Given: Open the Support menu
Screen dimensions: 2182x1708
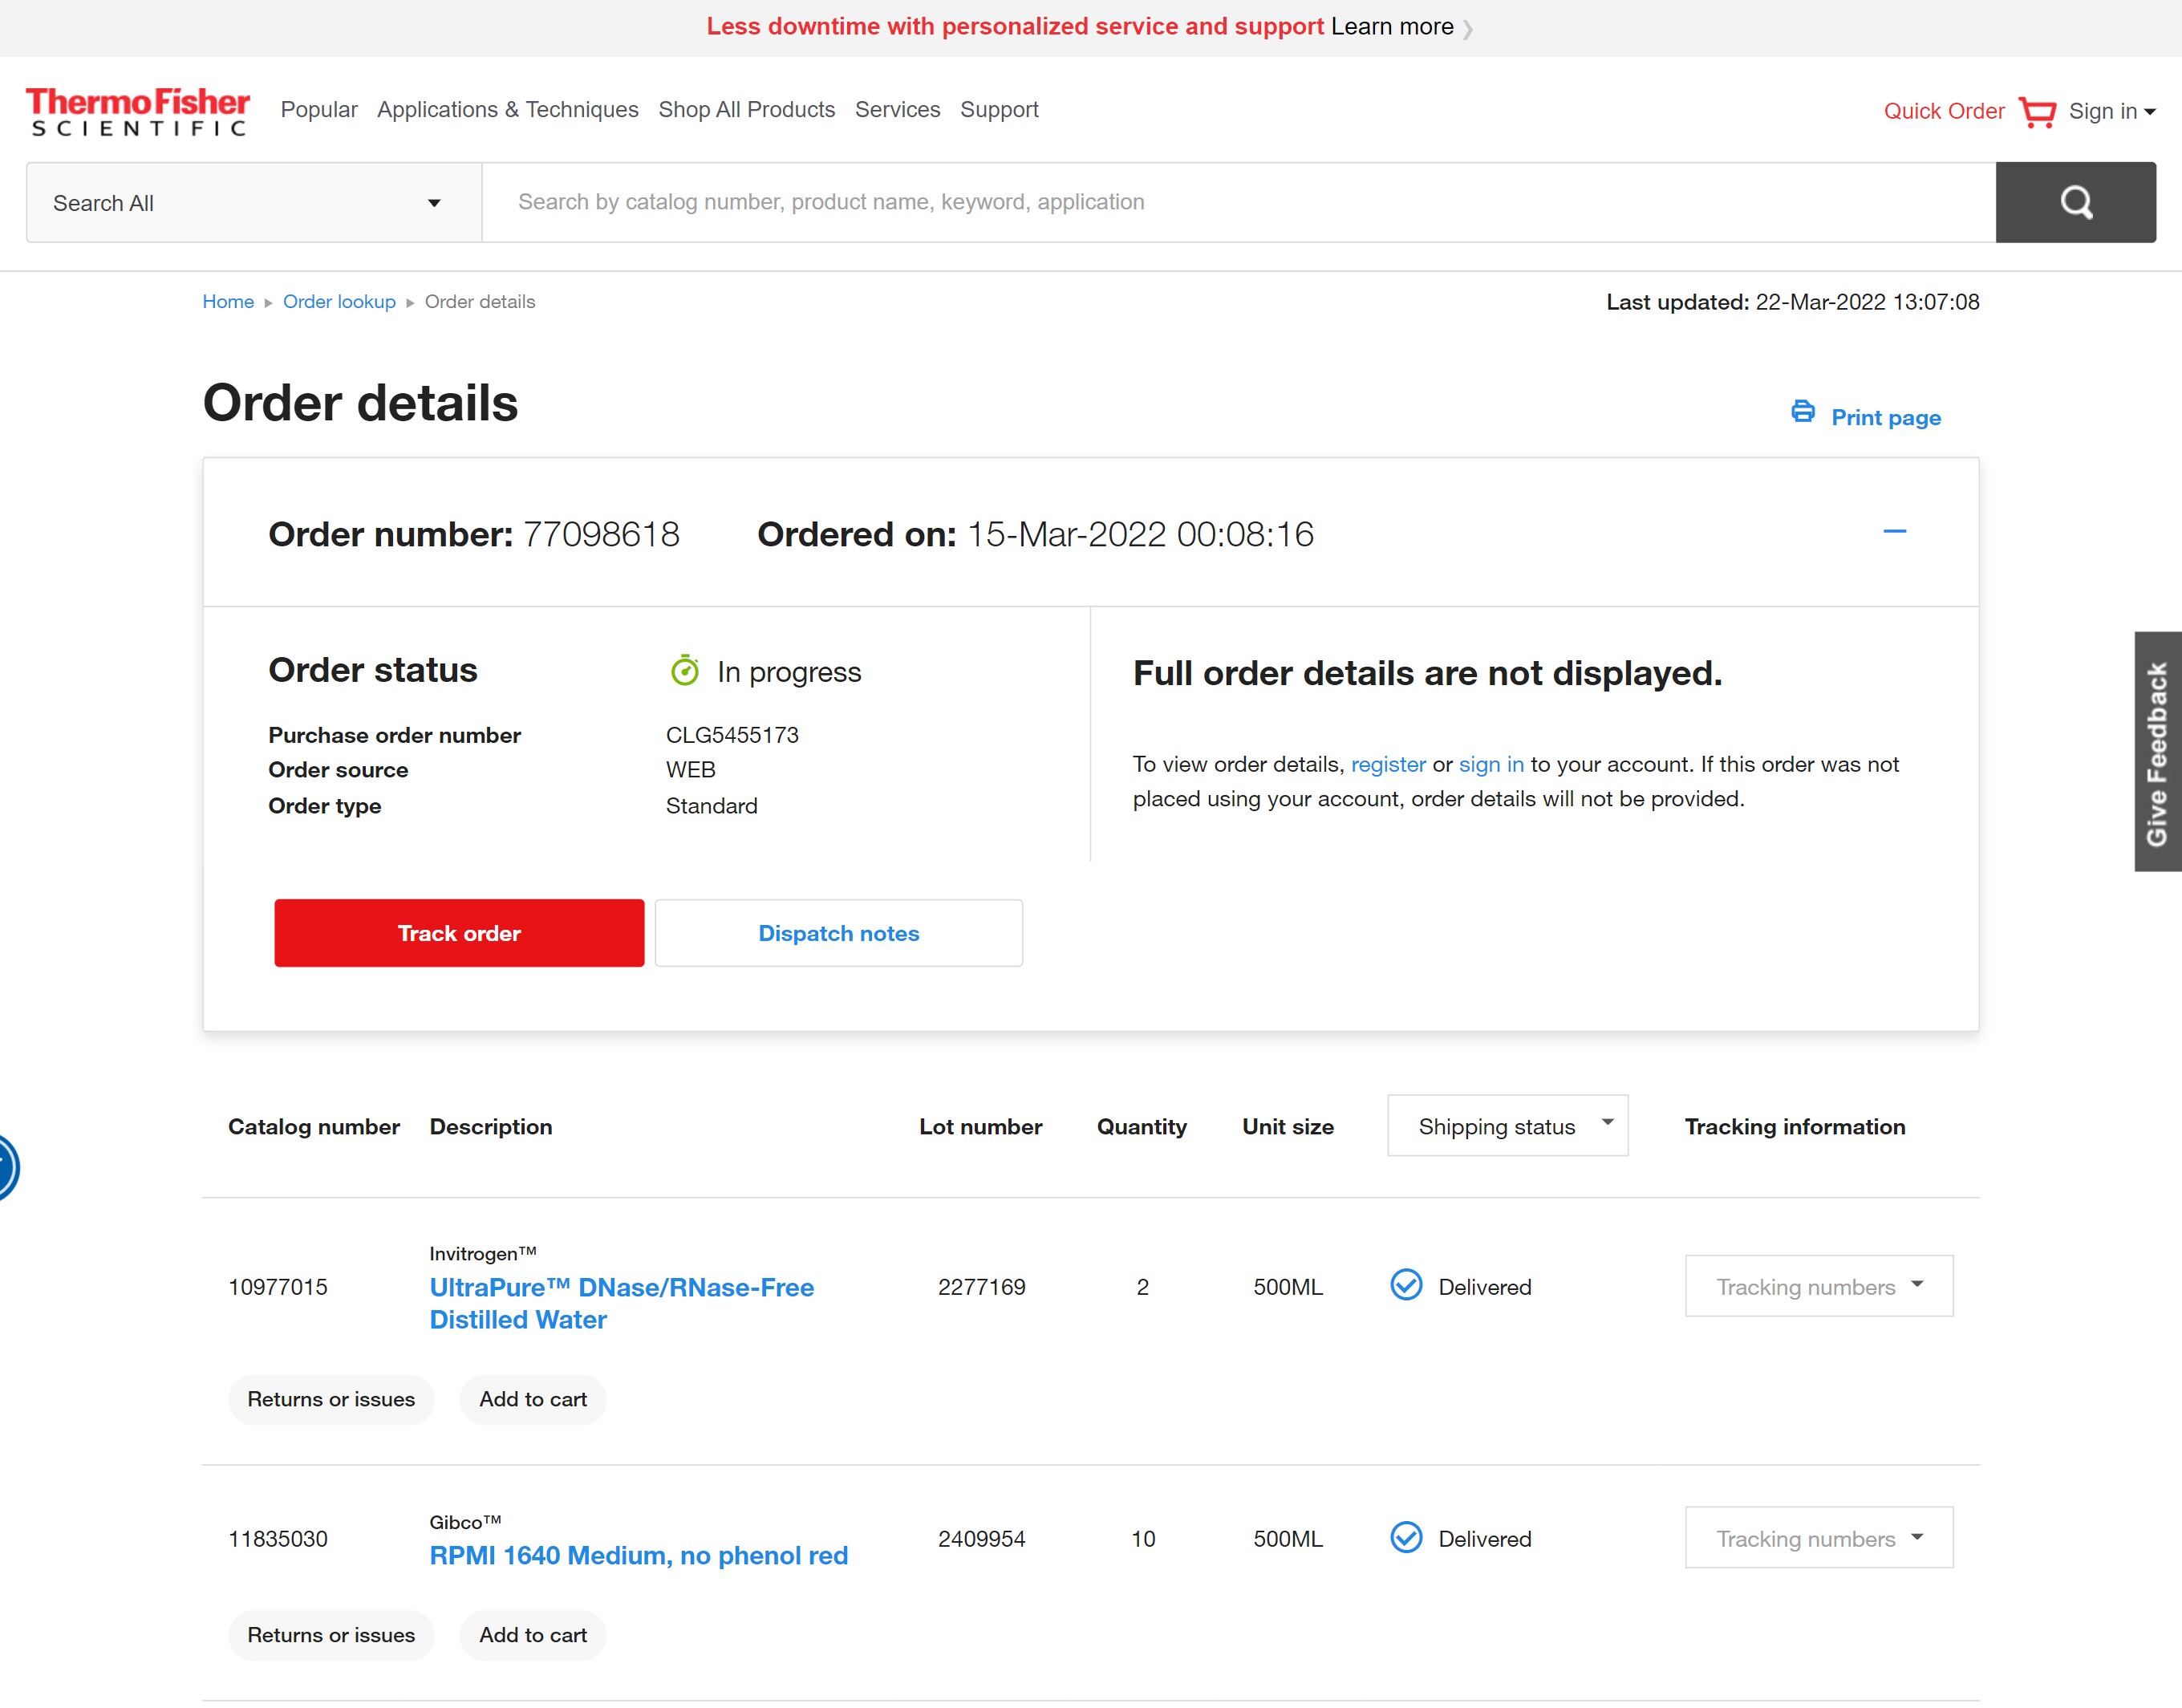Looking at the screenshot, I should pyautogui.click(x=999, y=110).
